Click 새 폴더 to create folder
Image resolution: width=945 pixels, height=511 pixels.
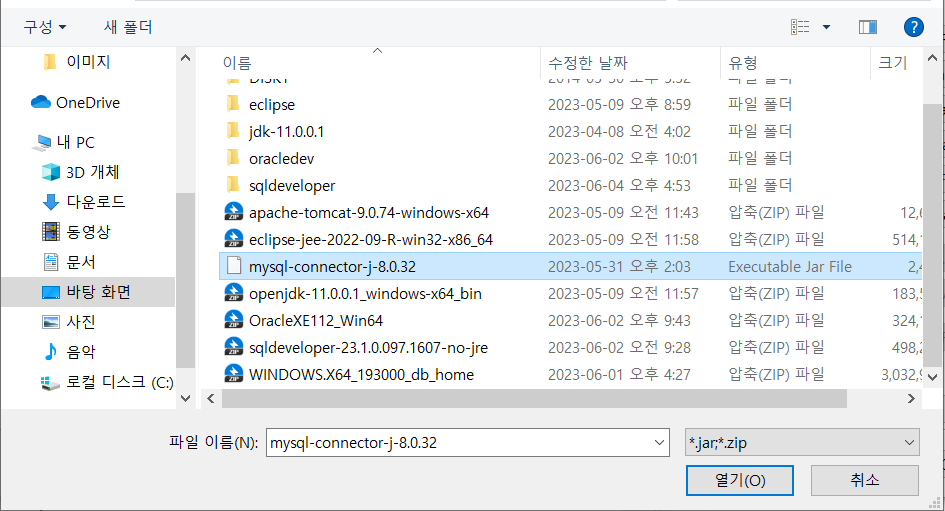click(x=128, y=27)
